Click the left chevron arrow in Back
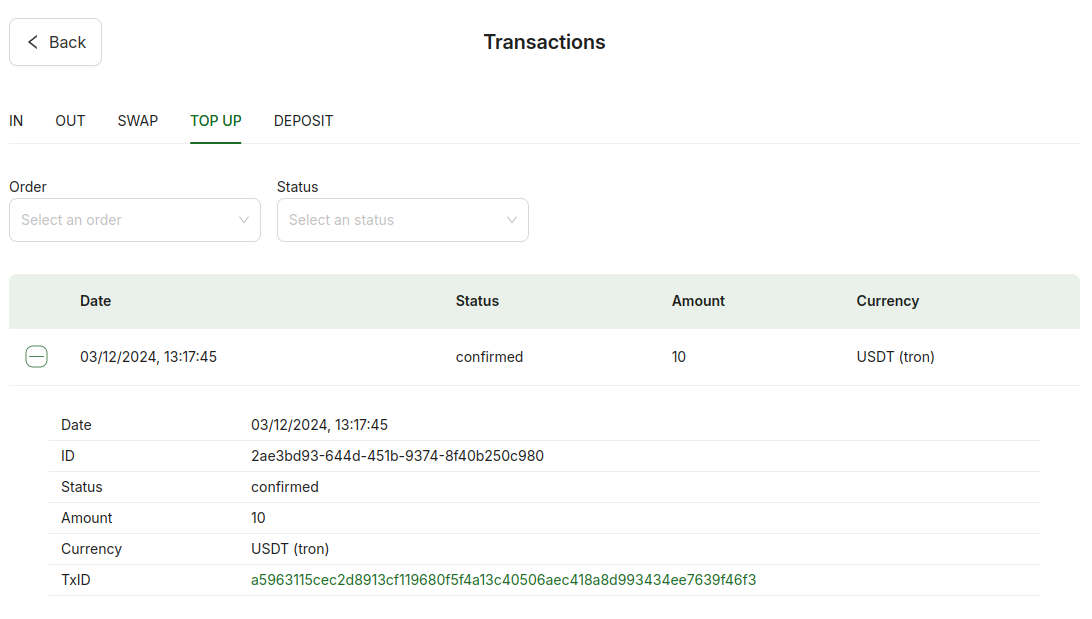This screenshot has height=619, width=1092. pyautogui.click(x=32, y=42)
